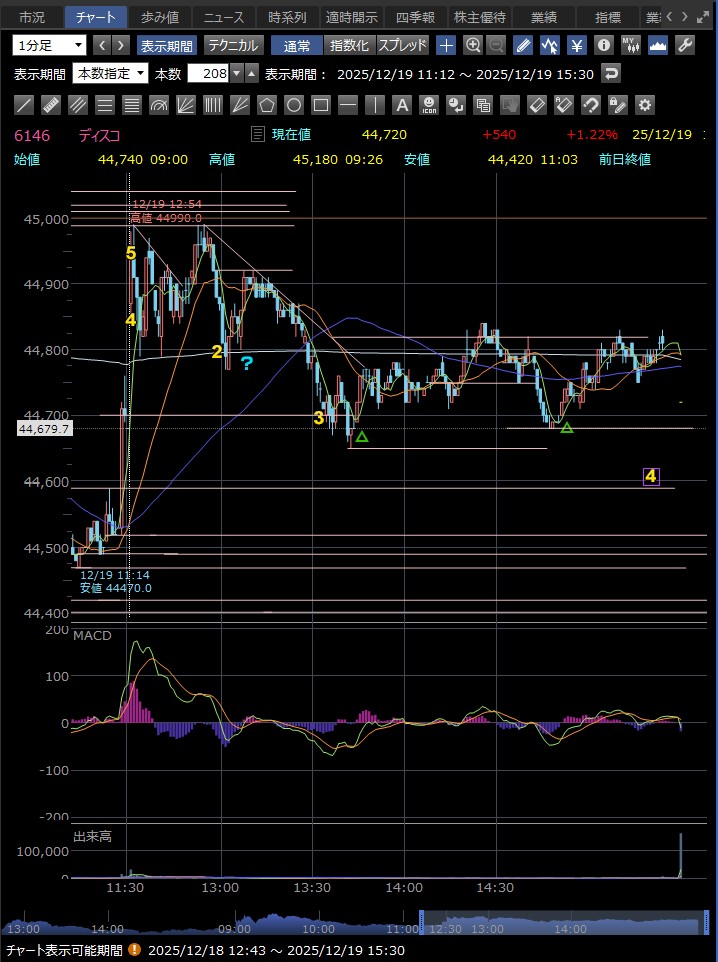Click the yen price icon
This screenshot has height=962, width=718.
577,45
